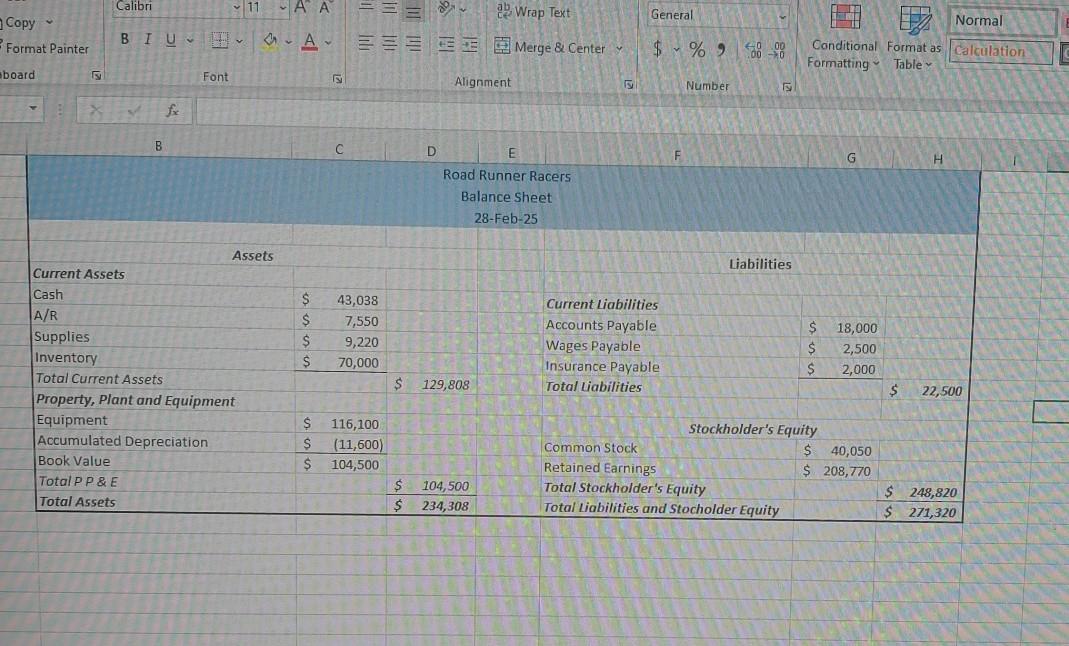
Task: Expand the Calibri font name dropdown
Action: coord(237,7)
